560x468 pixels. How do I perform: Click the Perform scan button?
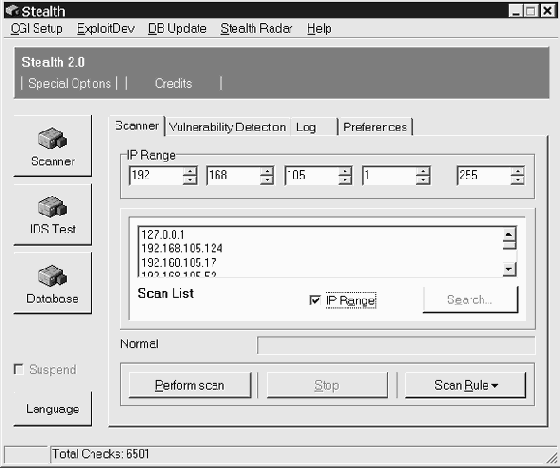pos(190,385)
